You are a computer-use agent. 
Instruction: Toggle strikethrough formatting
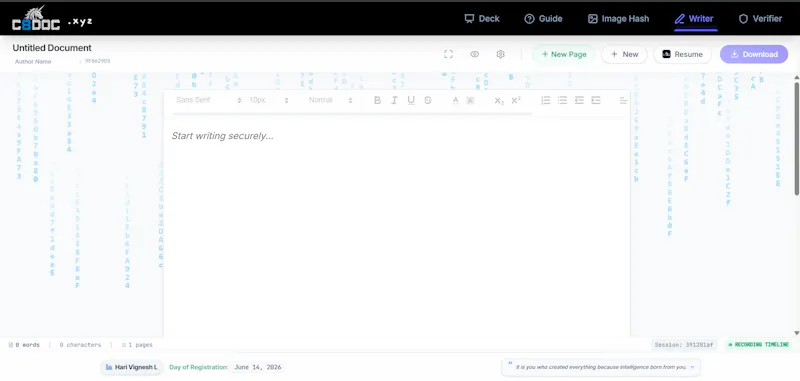428,100
